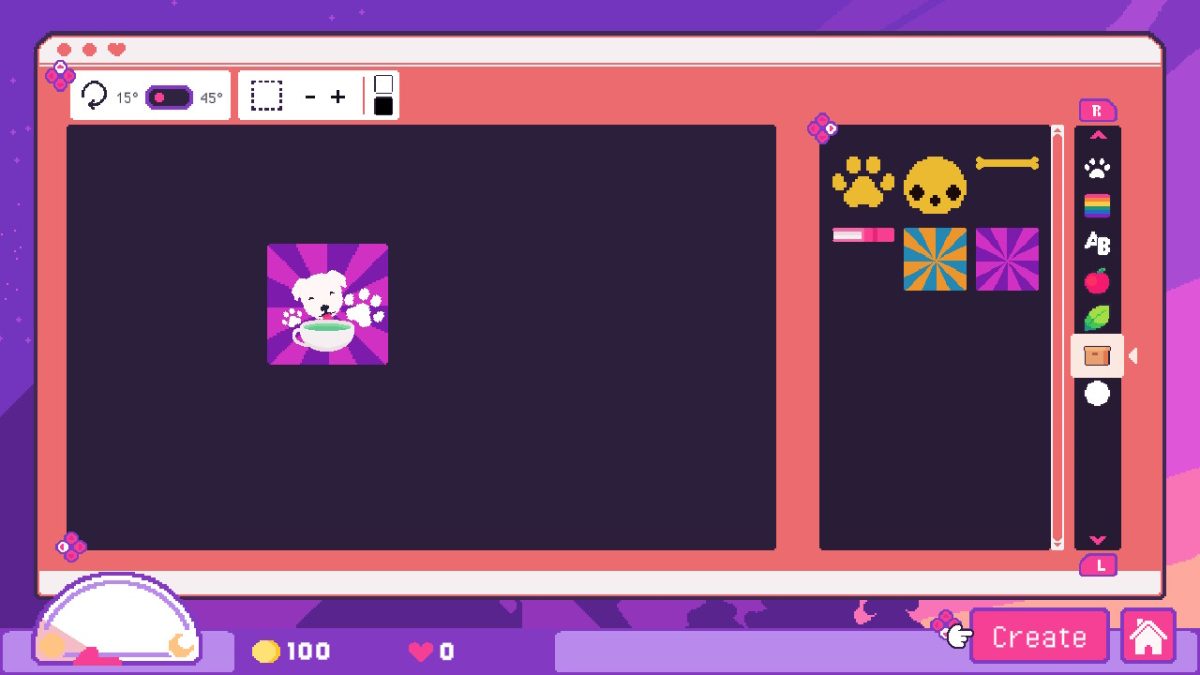
Task: Select the white color square
Action: click(383, 84)
